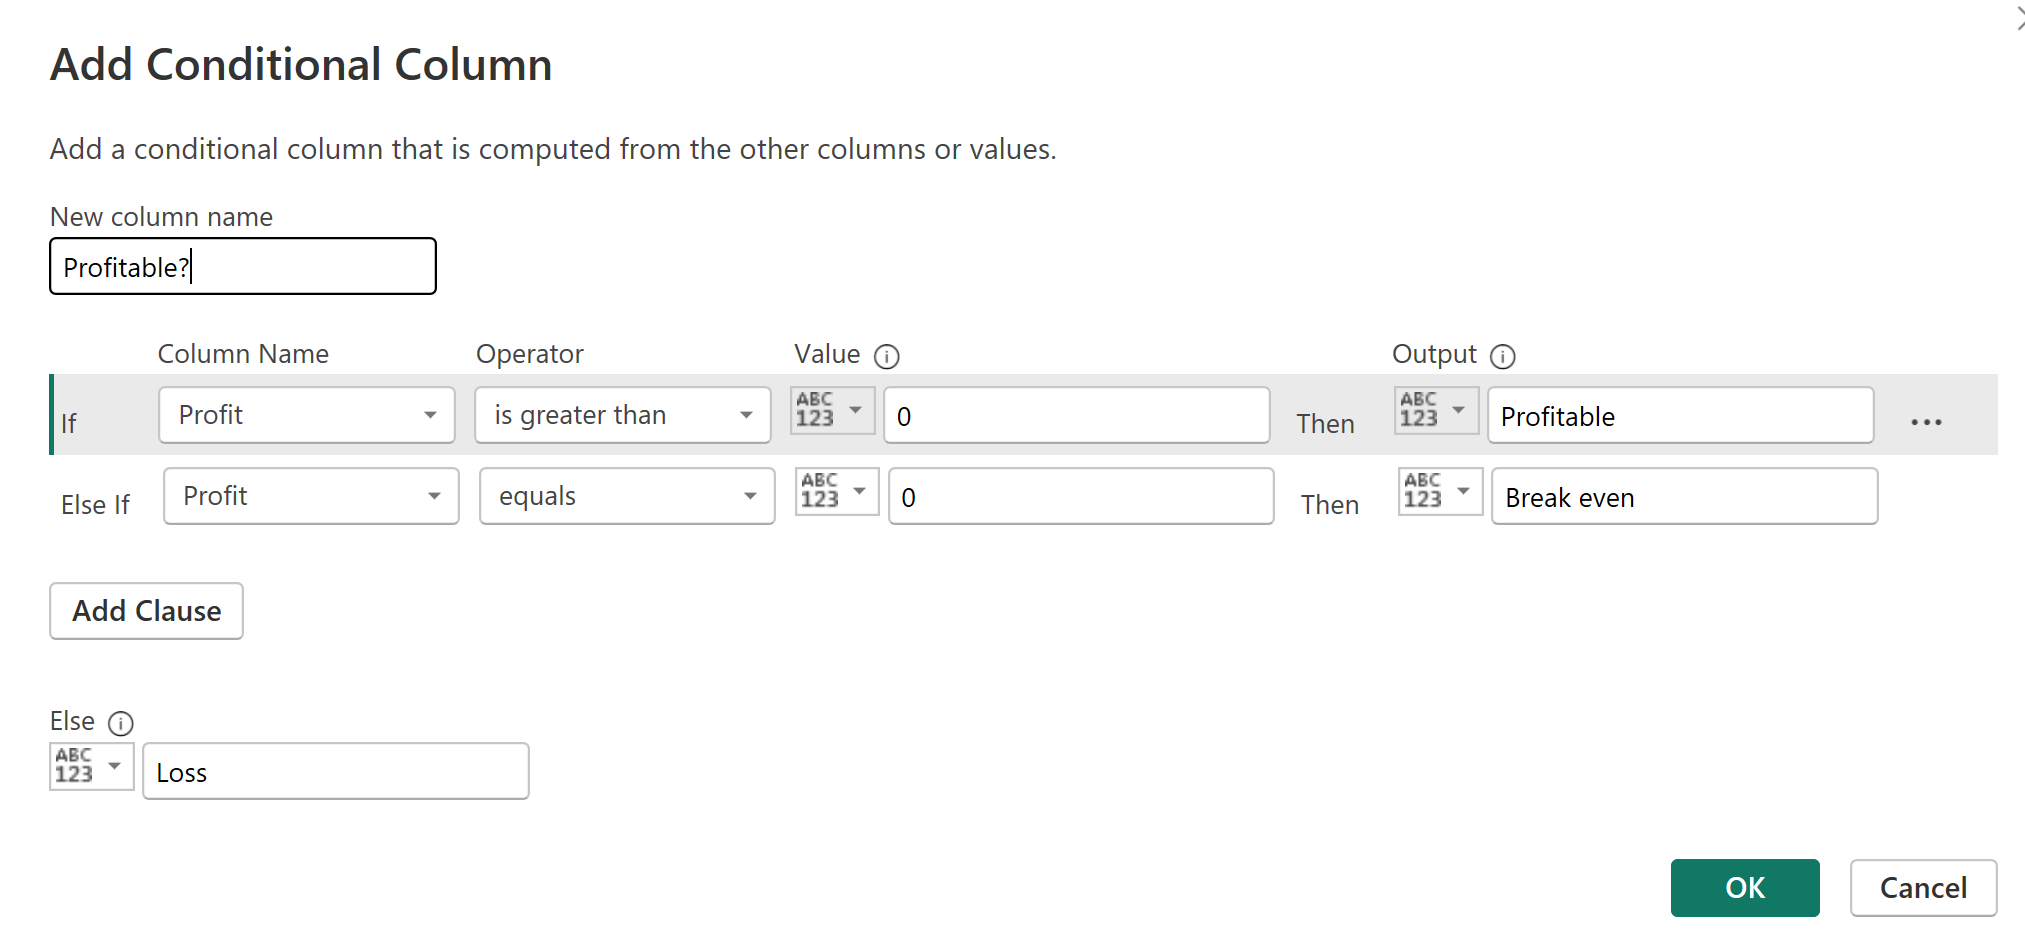2025x947 pixels.
Task: Click the 'Profitable' output text field
Action: (1680, 416)
